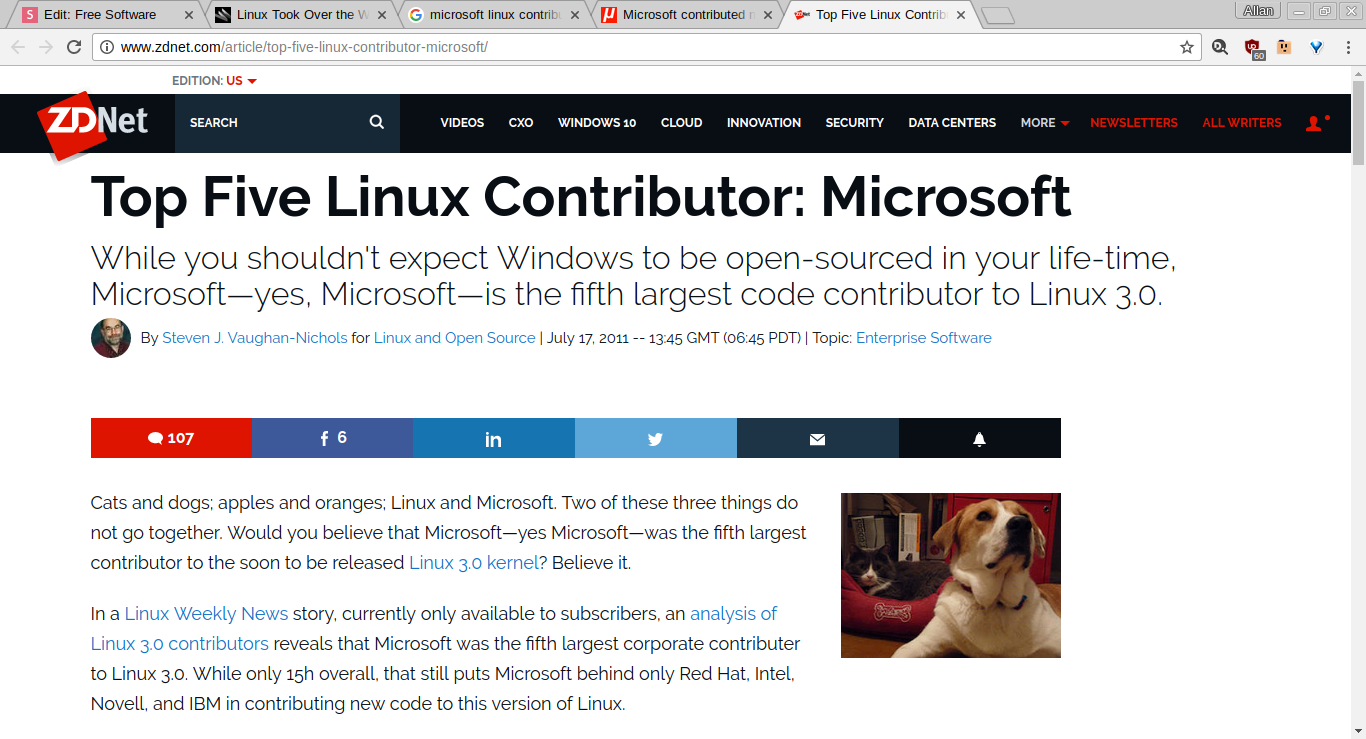Reload the ZDNet page
Viewport: 1366px width, 739px height.
(x=74, y=47)
